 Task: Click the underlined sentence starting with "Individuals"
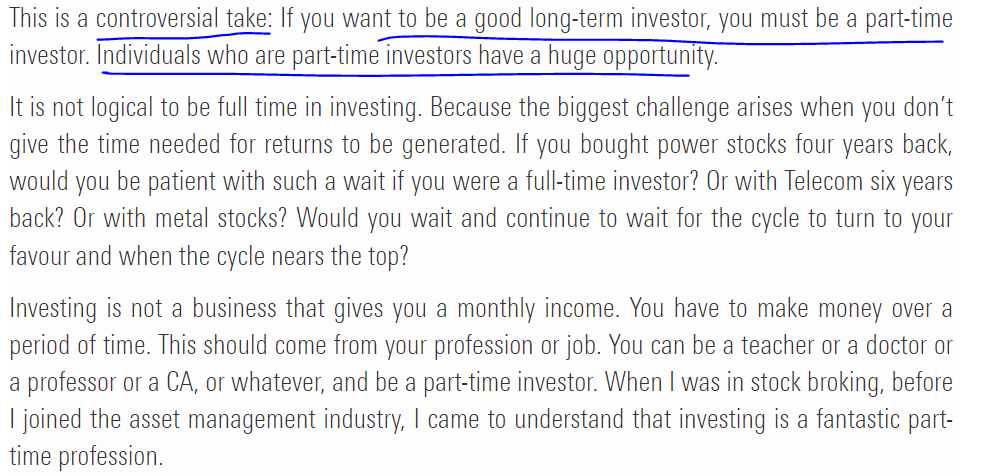coord(395,56)
